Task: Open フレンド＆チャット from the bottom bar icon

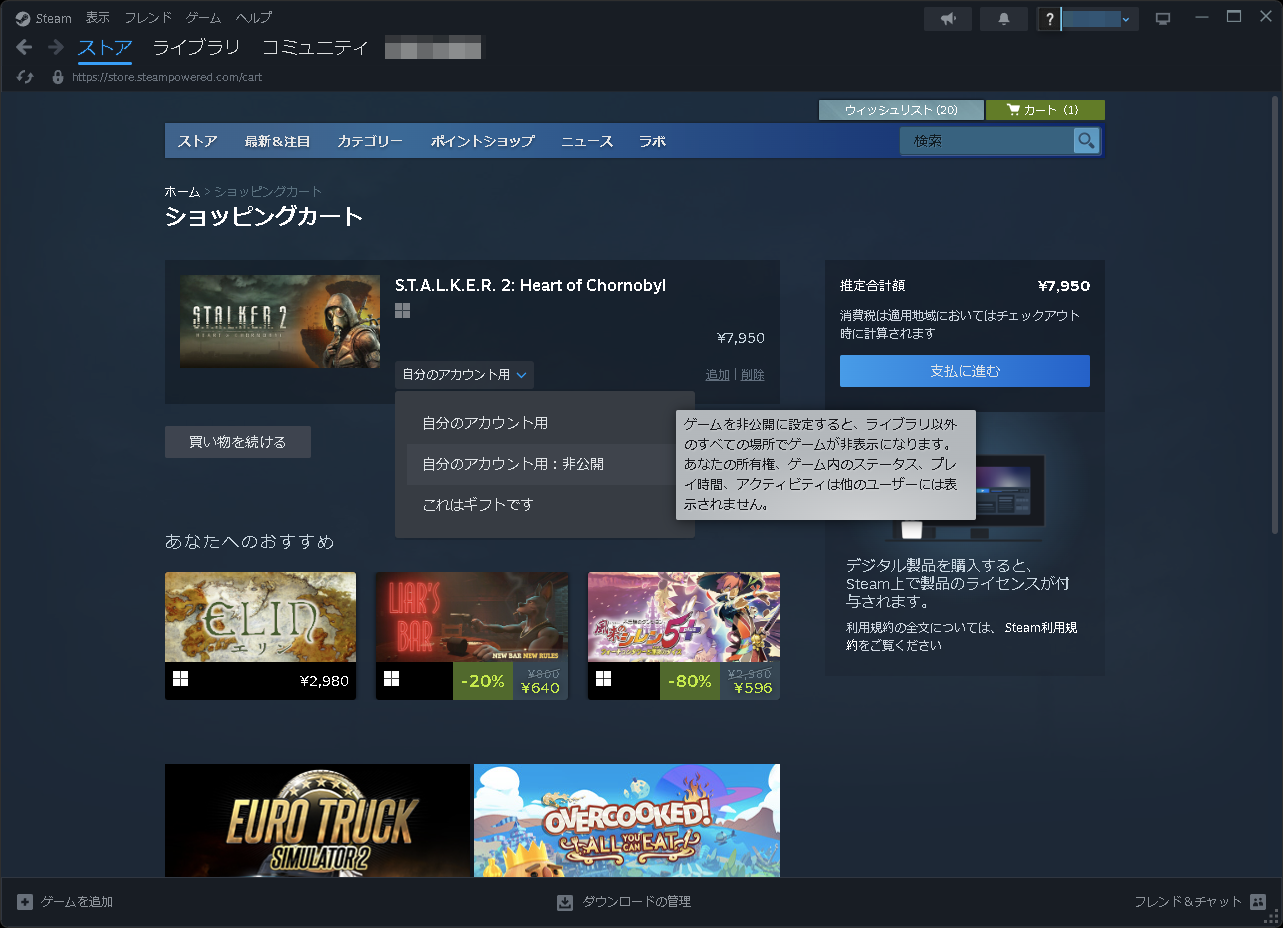Action: click(x=1256, y=901)
